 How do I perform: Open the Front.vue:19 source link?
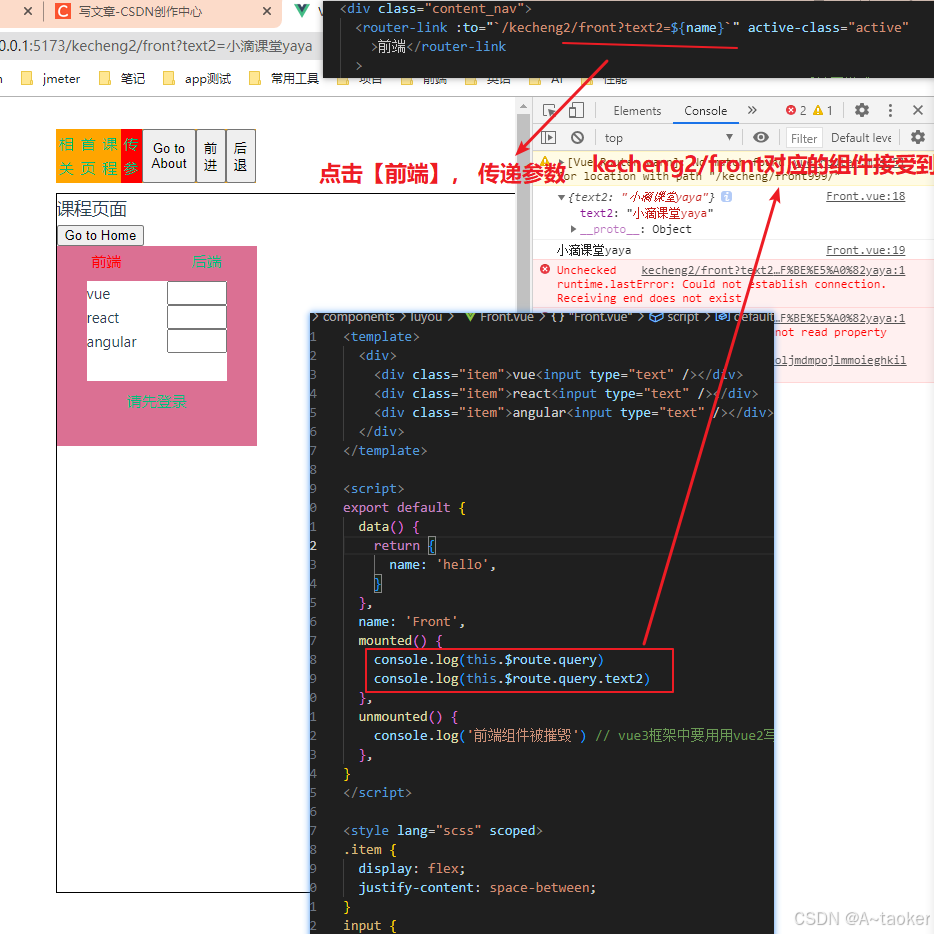865,250
